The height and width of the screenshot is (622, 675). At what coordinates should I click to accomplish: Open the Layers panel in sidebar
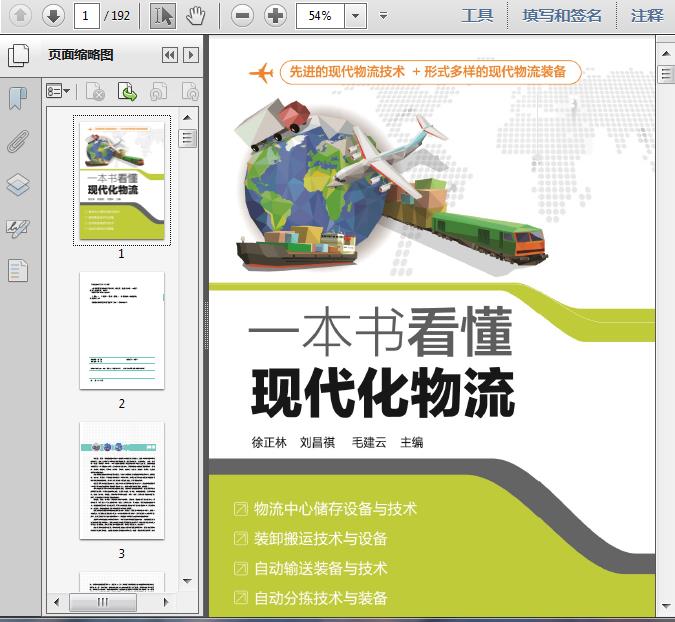[x=18, y=184]
